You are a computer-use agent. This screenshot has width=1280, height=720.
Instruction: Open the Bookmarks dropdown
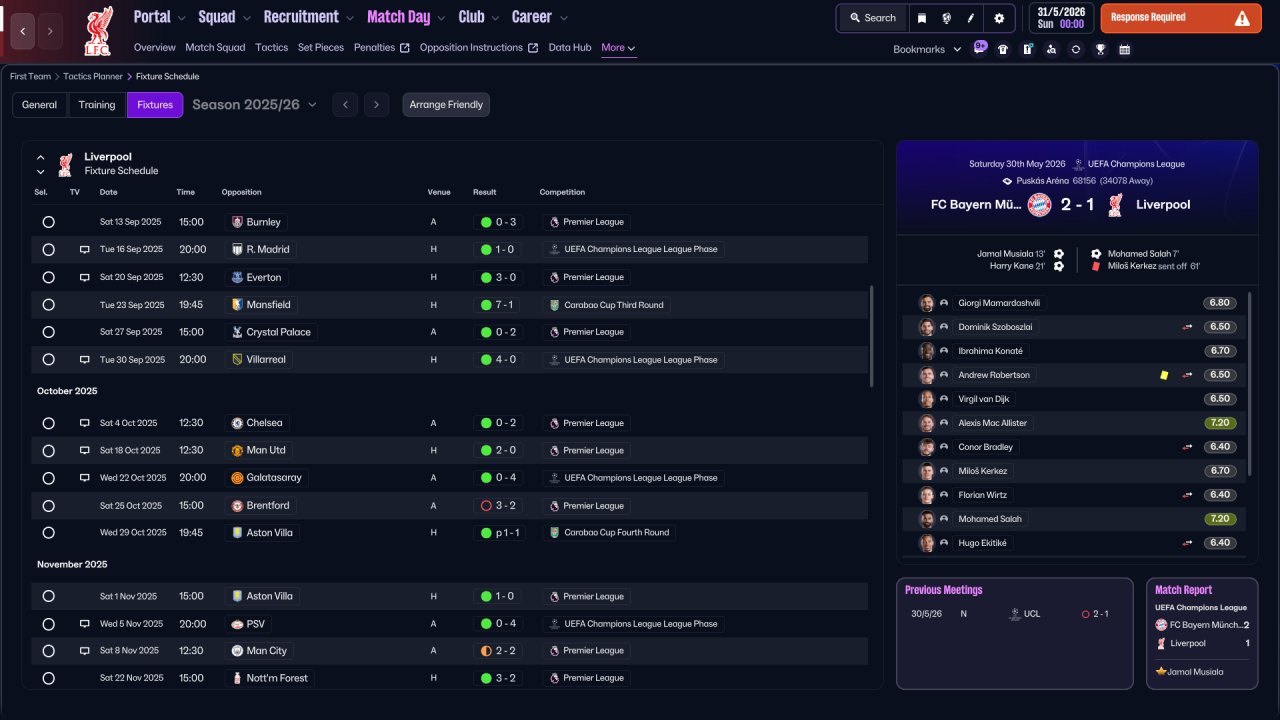coord(927,49)
